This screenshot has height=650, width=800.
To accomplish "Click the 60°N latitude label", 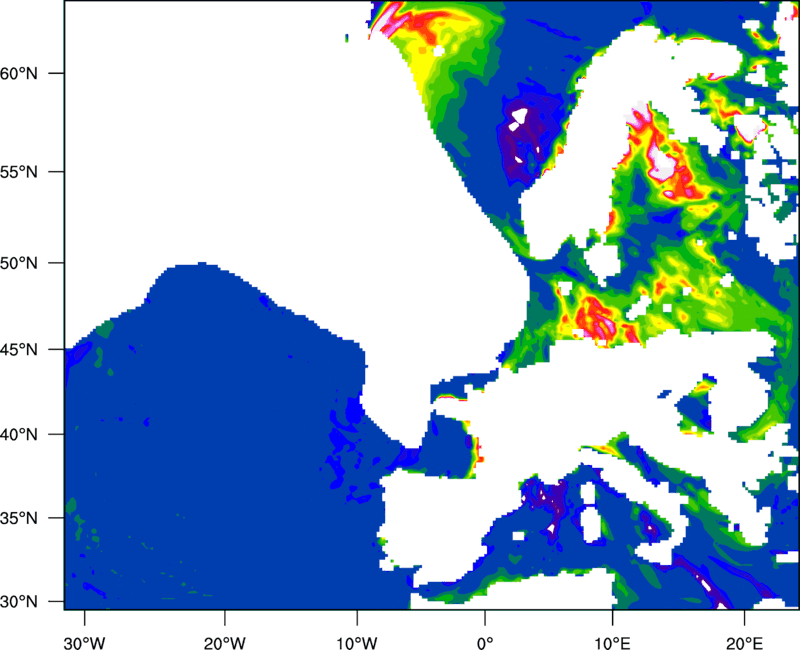I will click(x=19, y=73).
